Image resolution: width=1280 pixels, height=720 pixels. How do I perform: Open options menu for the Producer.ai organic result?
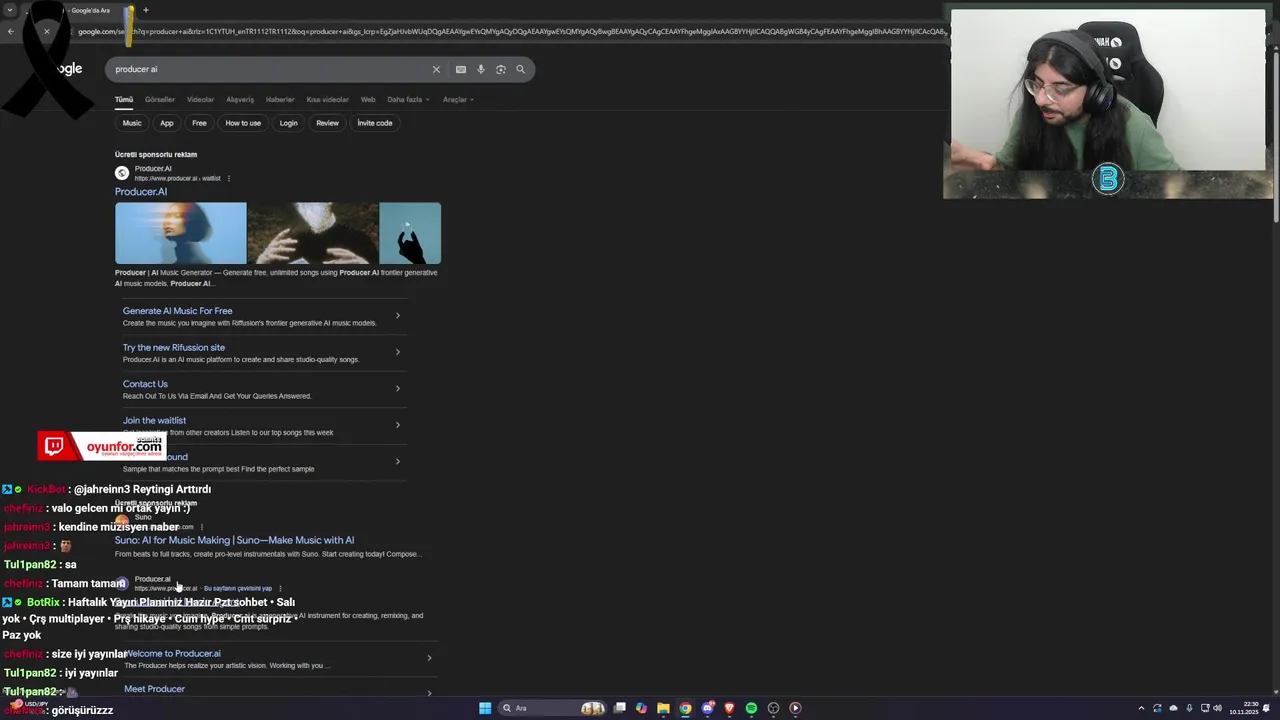[280, 588]
